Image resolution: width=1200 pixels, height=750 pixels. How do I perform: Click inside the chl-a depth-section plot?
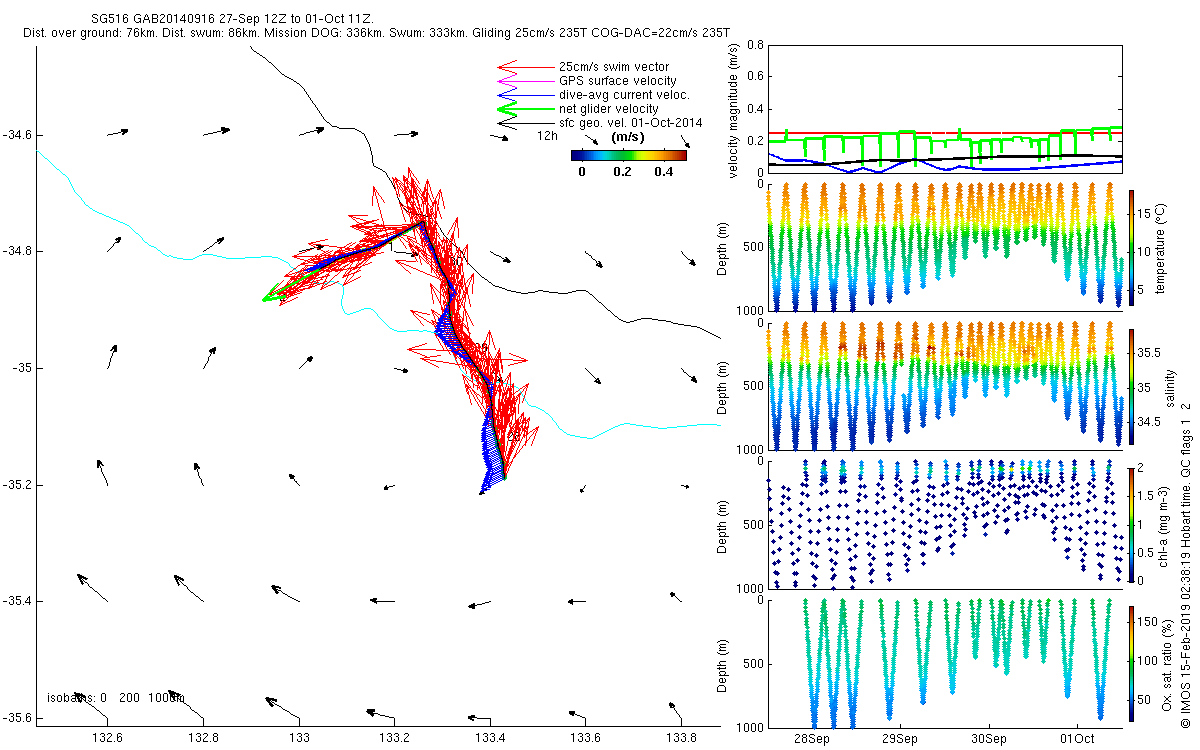point(944,524)
